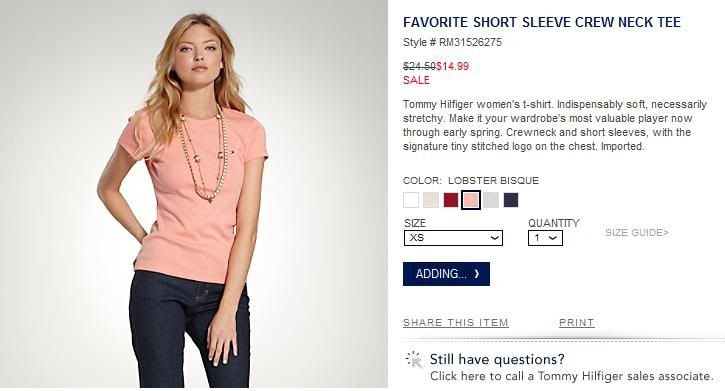This screenshot has height=391, width=725.
Task: Click the cursor icon beside Still have questions
Action: [x=414, y=360]
